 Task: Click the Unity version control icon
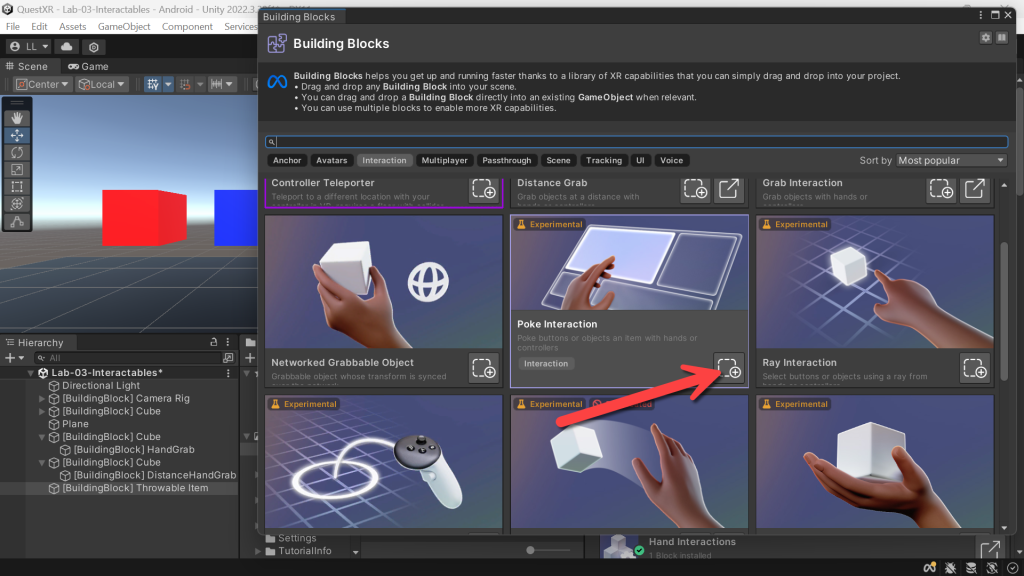tap(93, 47)
